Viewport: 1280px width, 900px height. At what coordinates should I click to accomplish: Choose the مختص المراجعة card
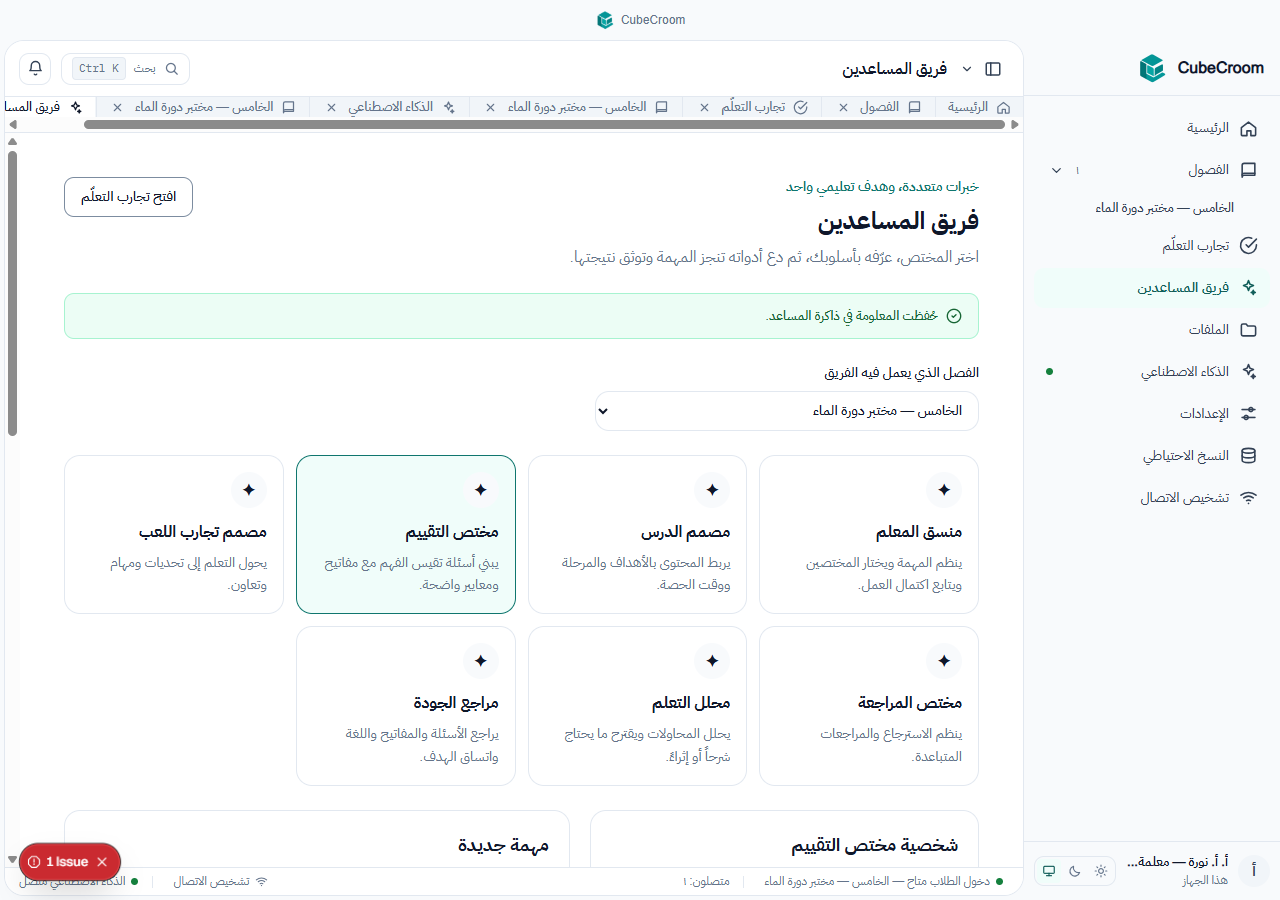[x=869, y=706]
